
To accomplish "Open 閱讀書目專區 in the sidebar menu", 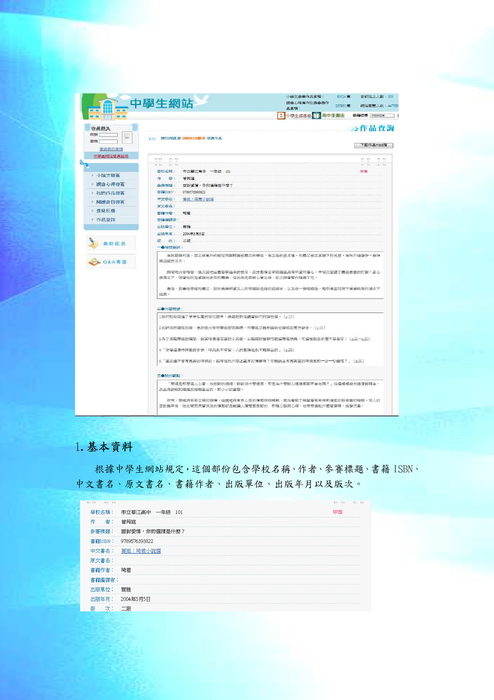I will (110, 202).
